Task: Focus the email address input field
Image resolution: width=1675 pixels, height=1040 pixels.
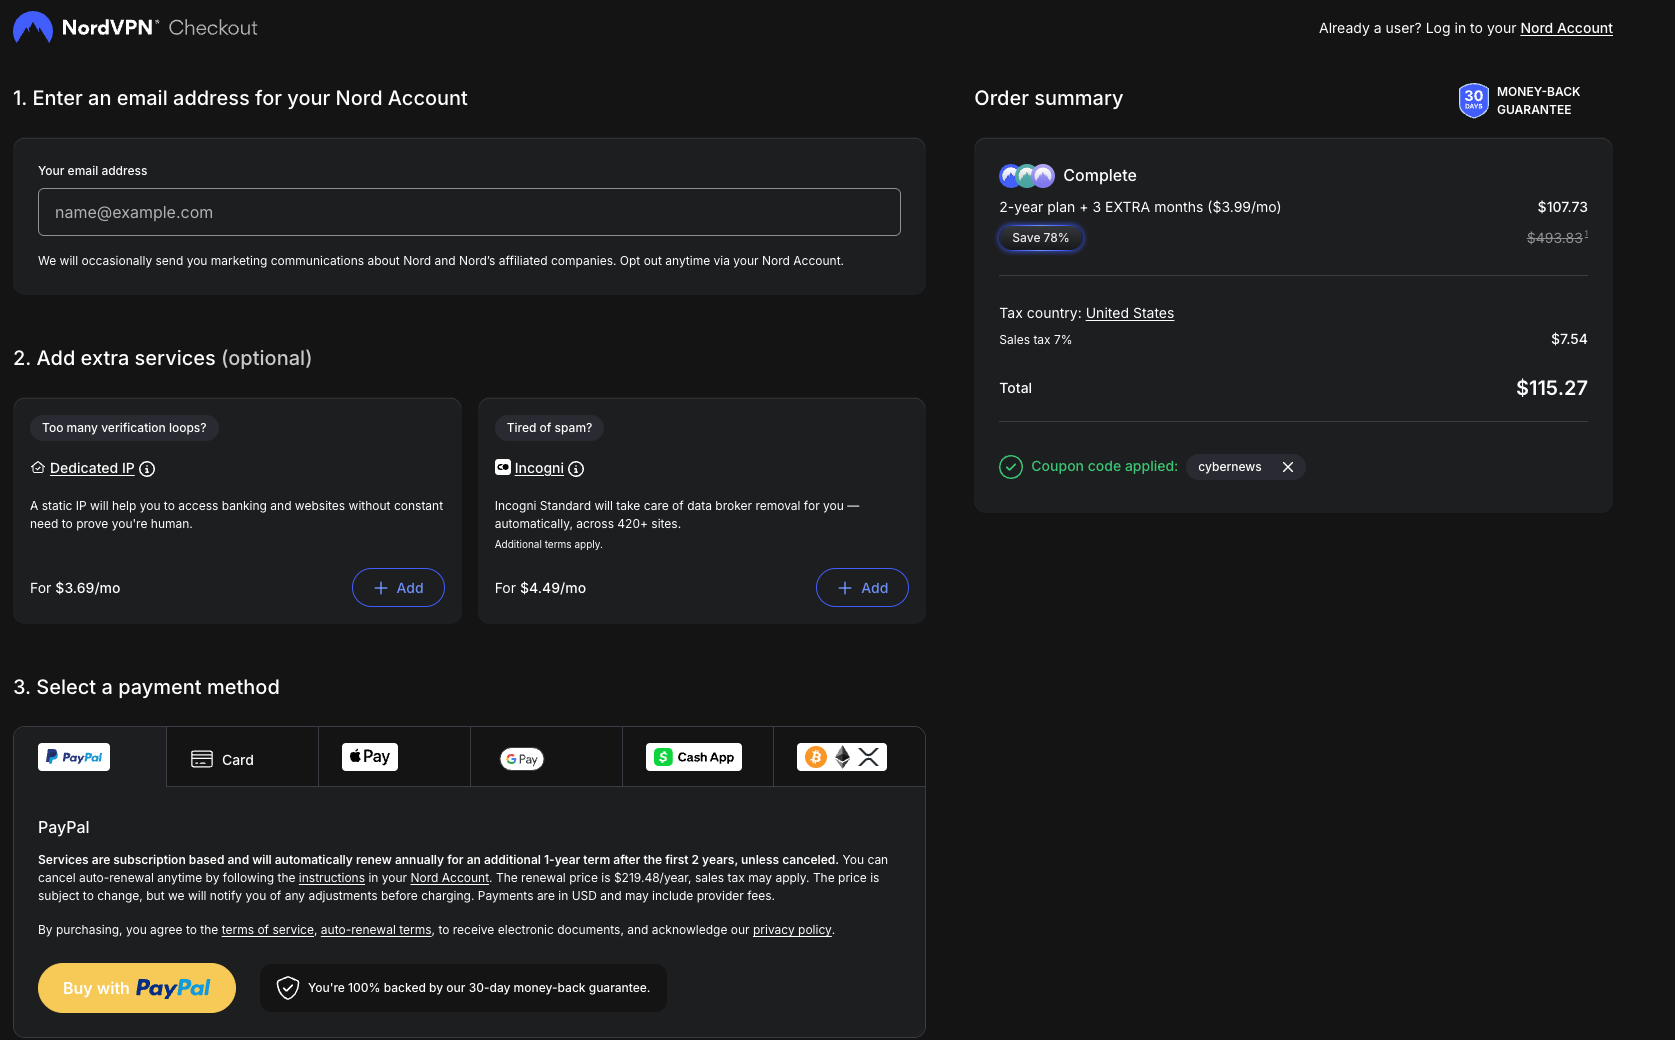Action: pos(469,212)
